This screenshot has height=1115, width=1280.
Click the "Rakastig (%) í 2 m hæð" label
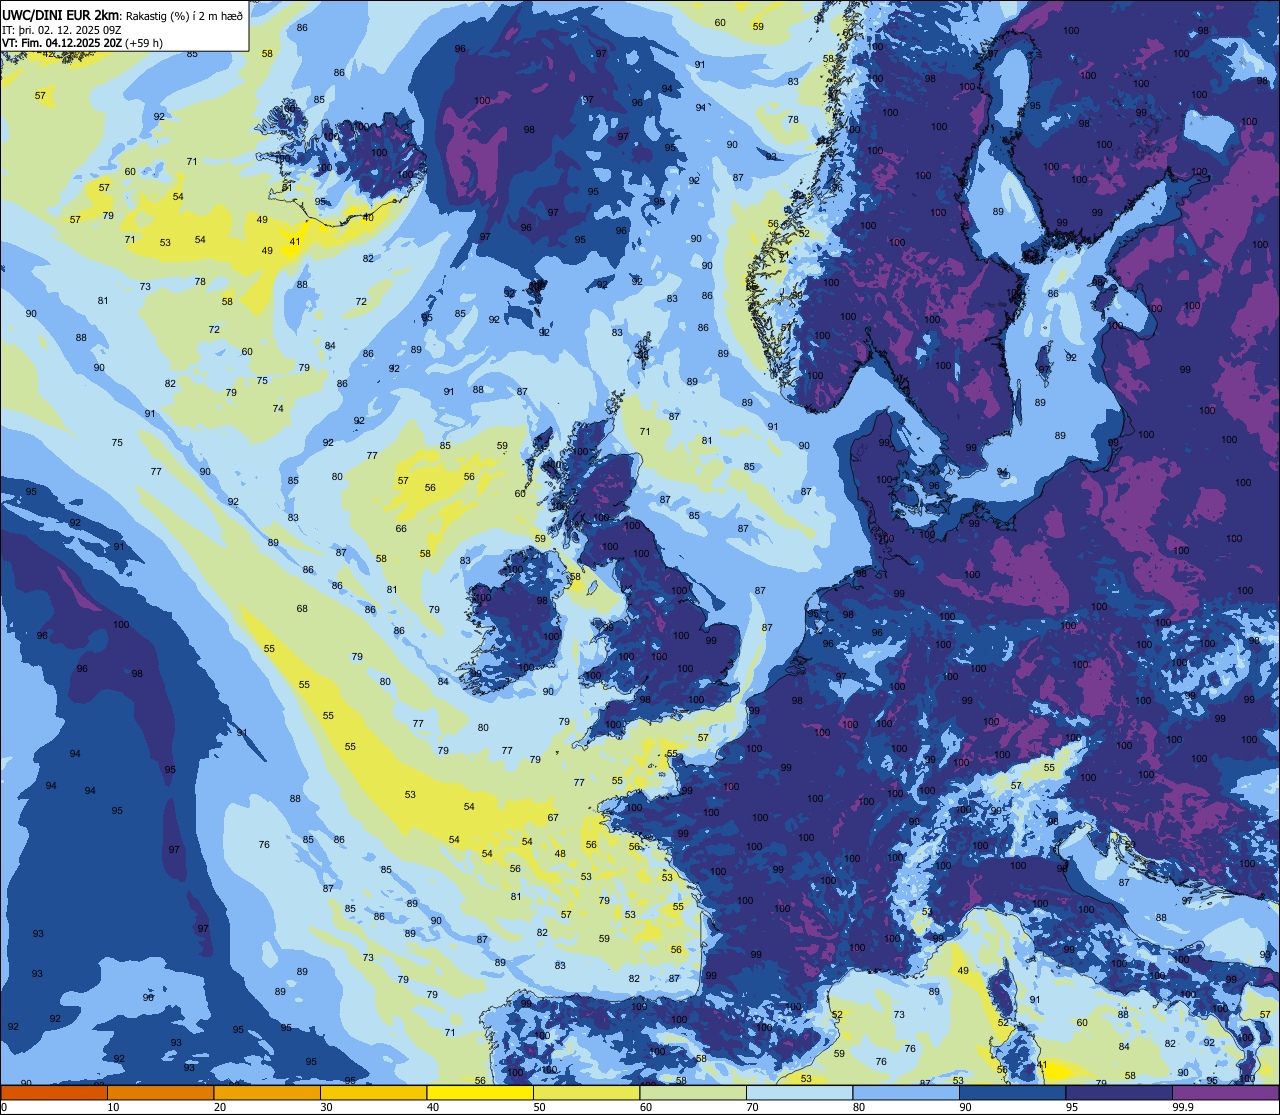pyautogui.click(x=185, y=16)
